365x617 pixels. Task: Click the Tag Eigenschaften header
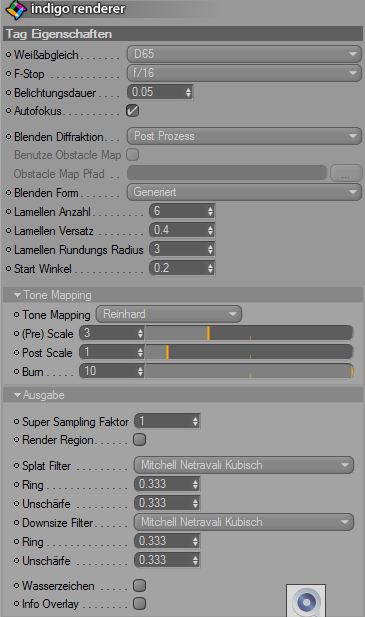[183, 34]
